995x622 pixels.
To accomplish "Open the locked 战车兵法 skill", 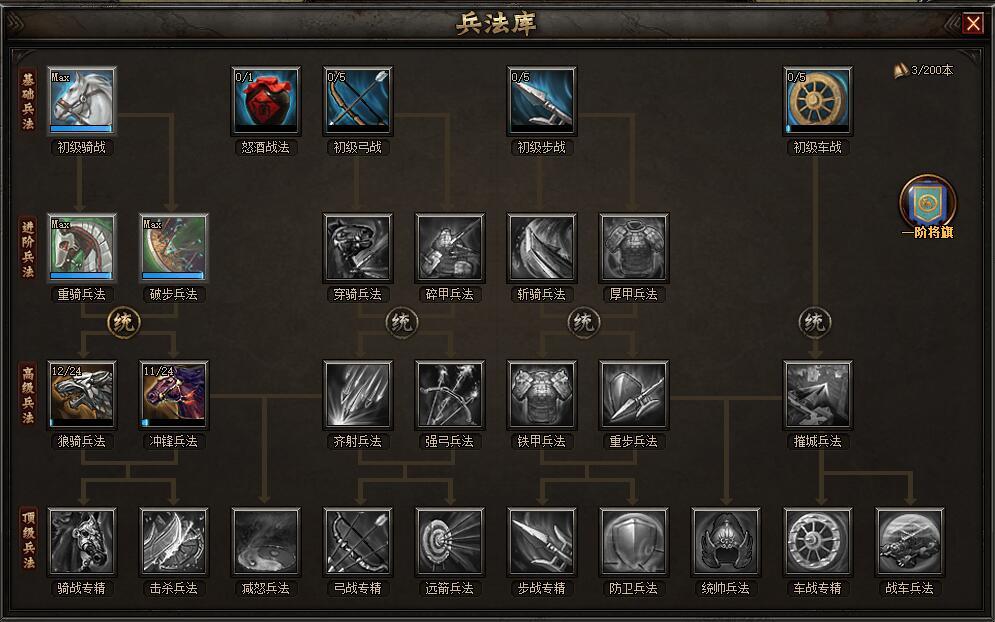I will pos(910,543).
